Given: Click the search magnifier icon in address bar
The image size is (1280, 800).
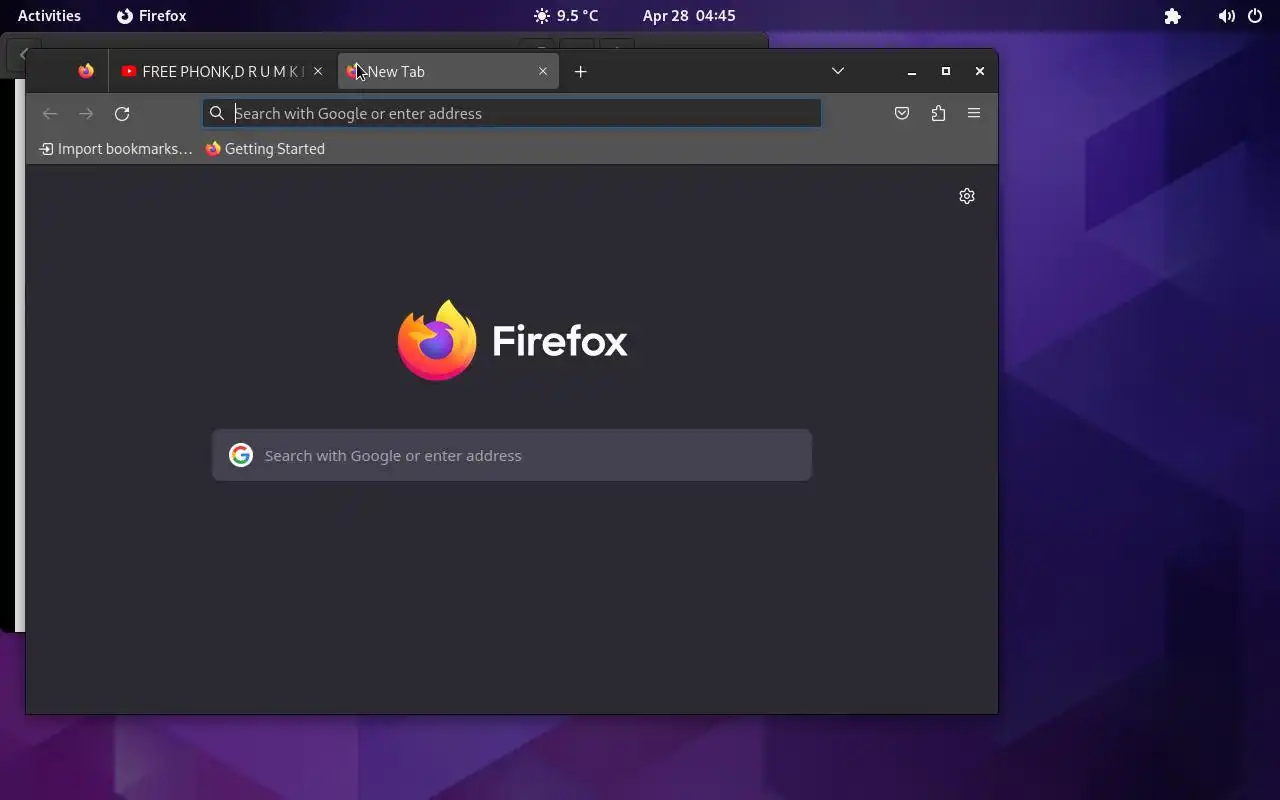Looking at the screenshot, I should point(217,113).
